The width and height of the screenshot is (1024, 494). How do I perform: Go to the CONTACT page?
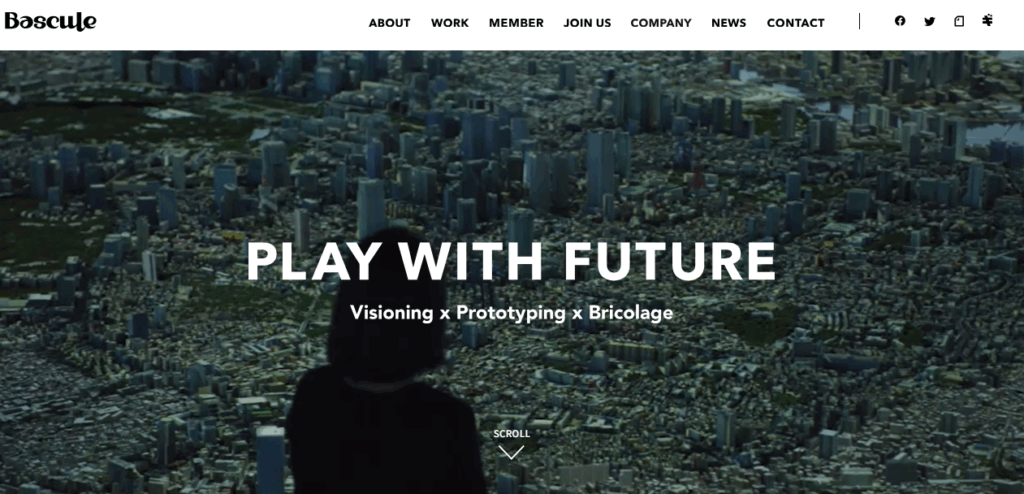coord(795,23)
